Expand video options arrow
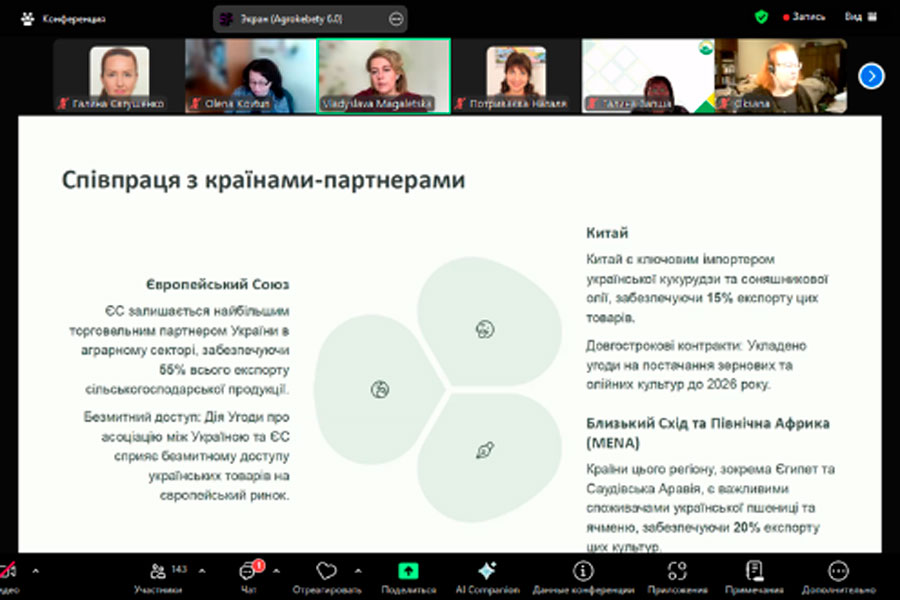The width and height of the screenshot is (900, 600). (36, 571)
